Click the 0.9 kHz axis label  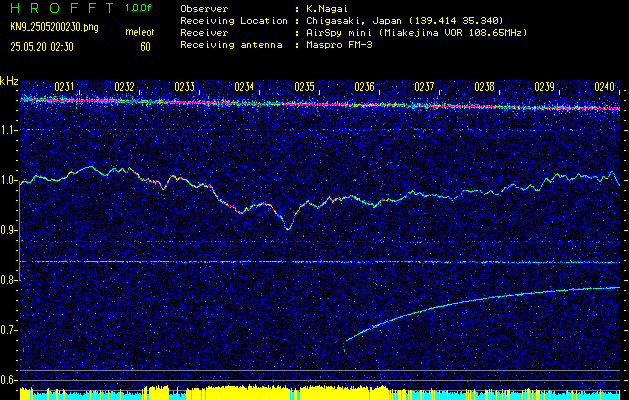8,230
